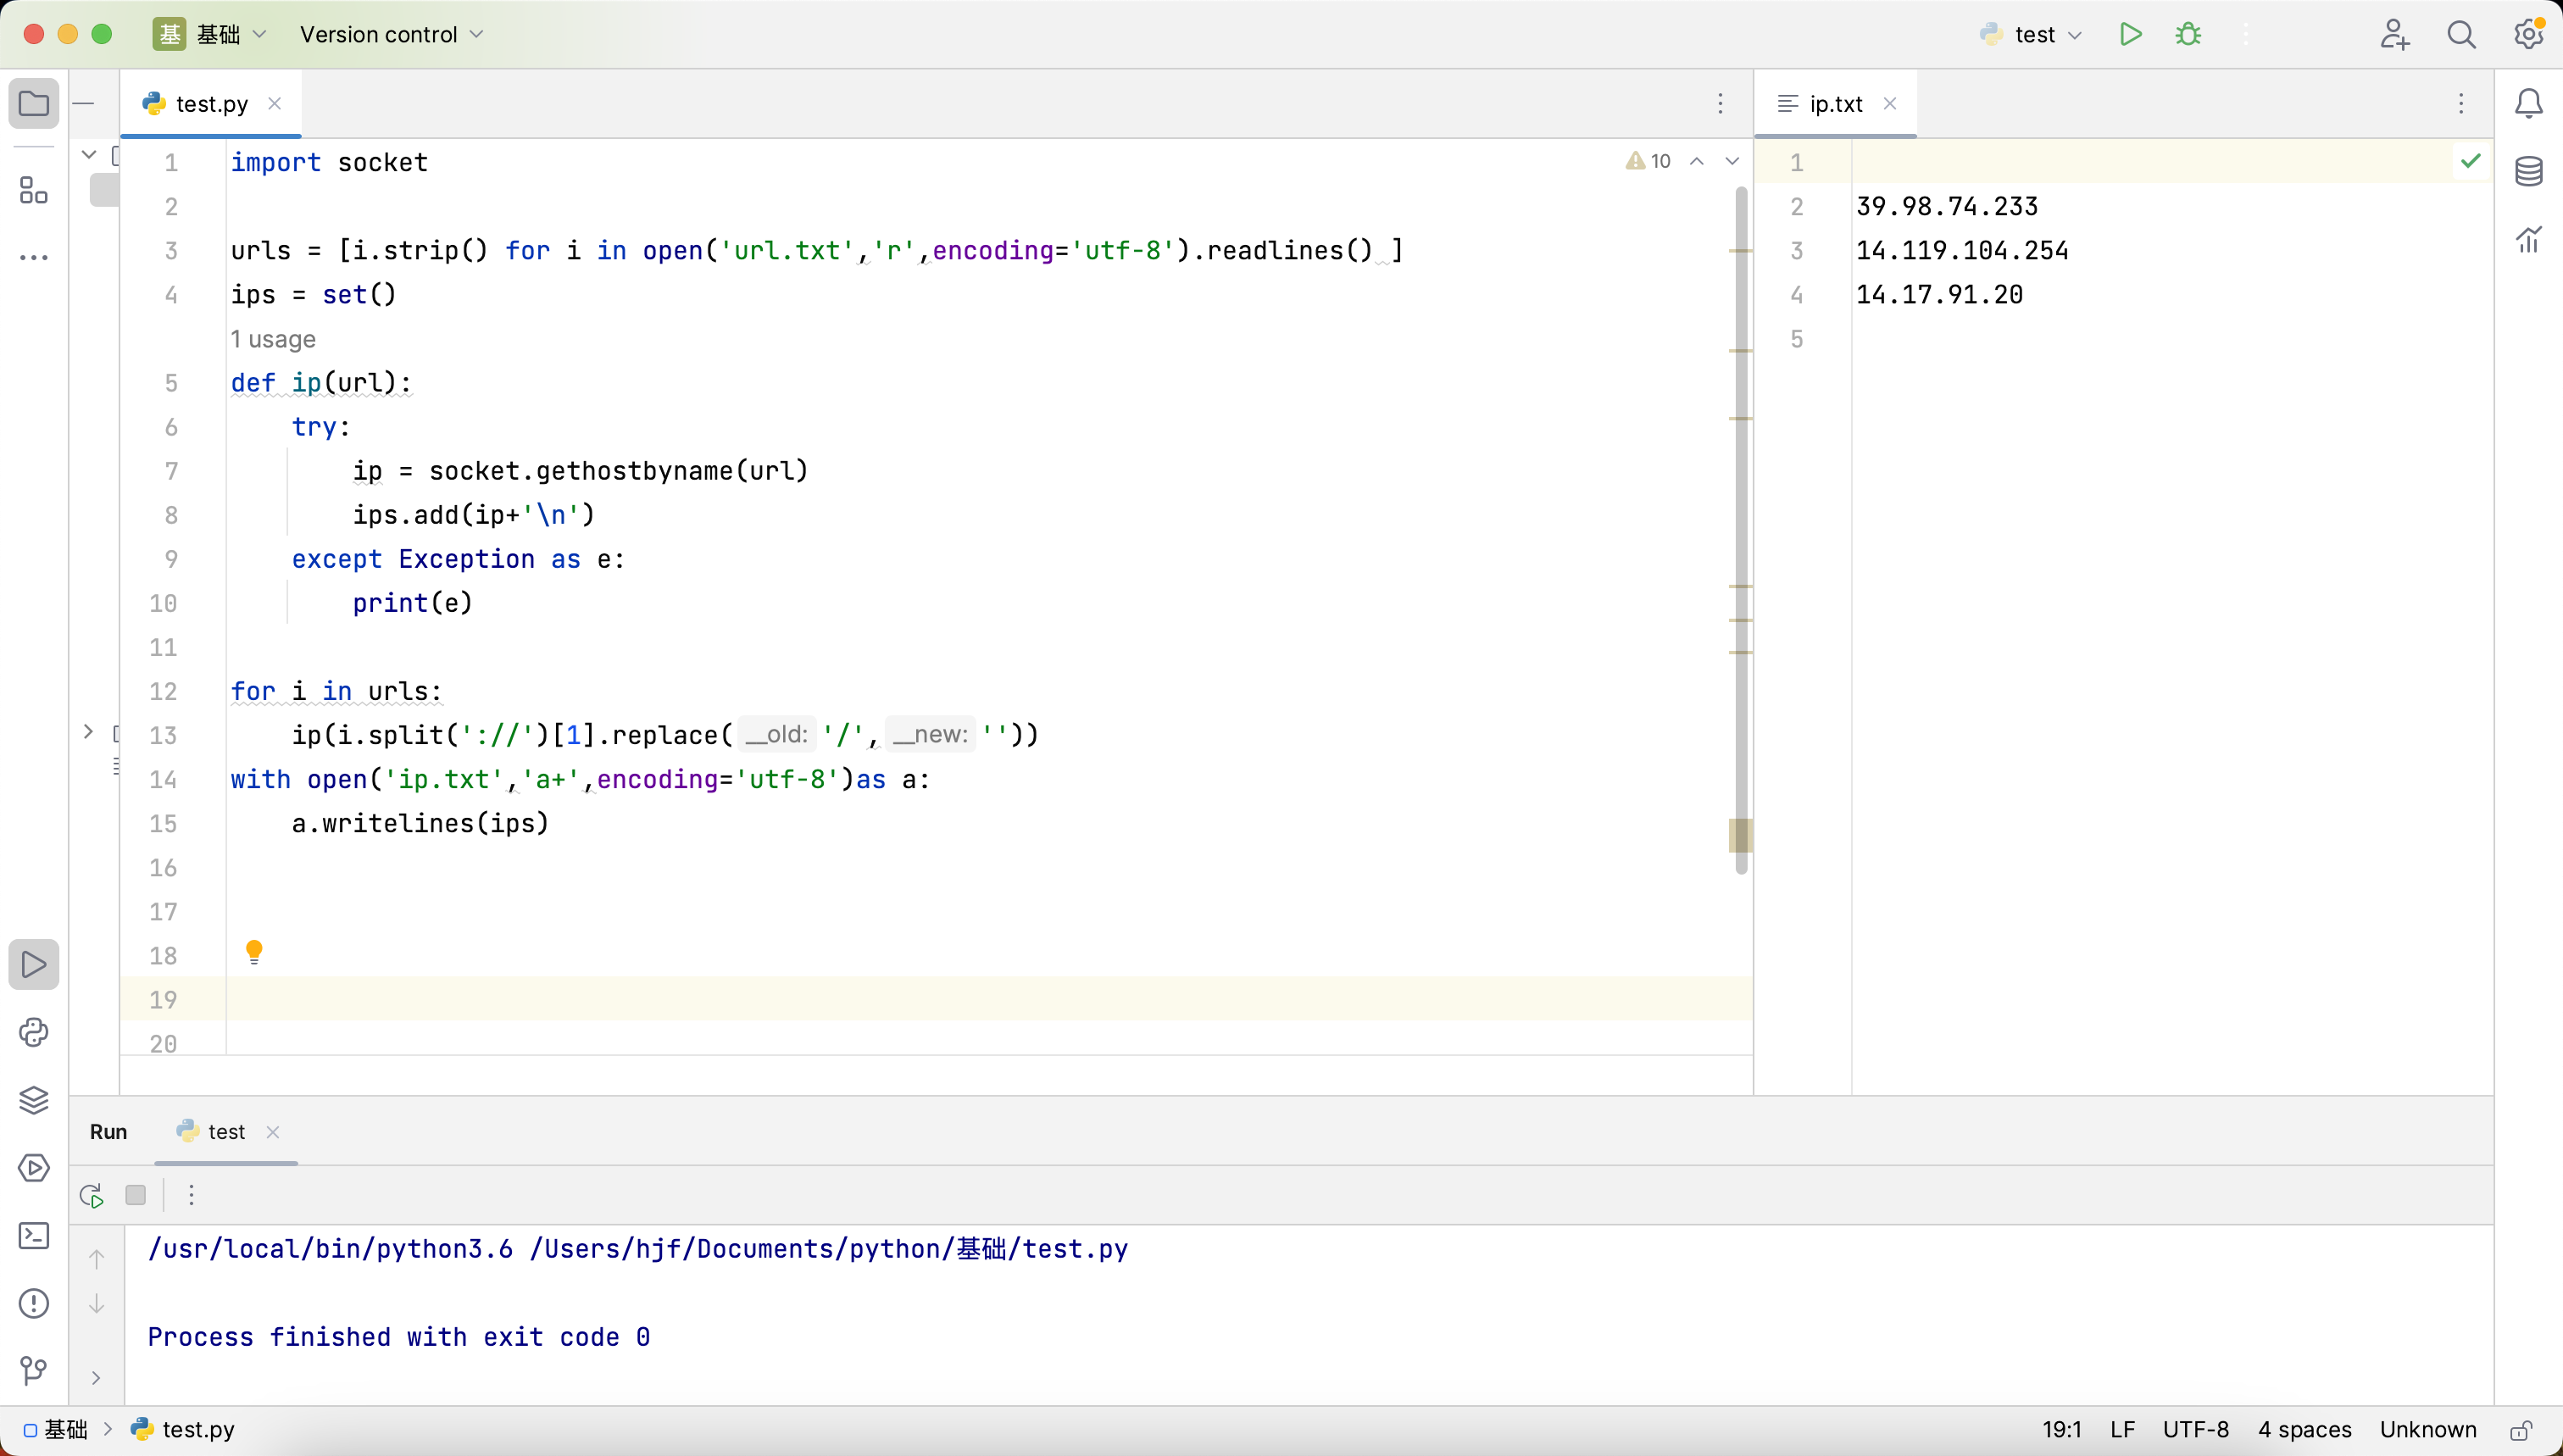Click console scroll down arrow

coord(96,1304)
